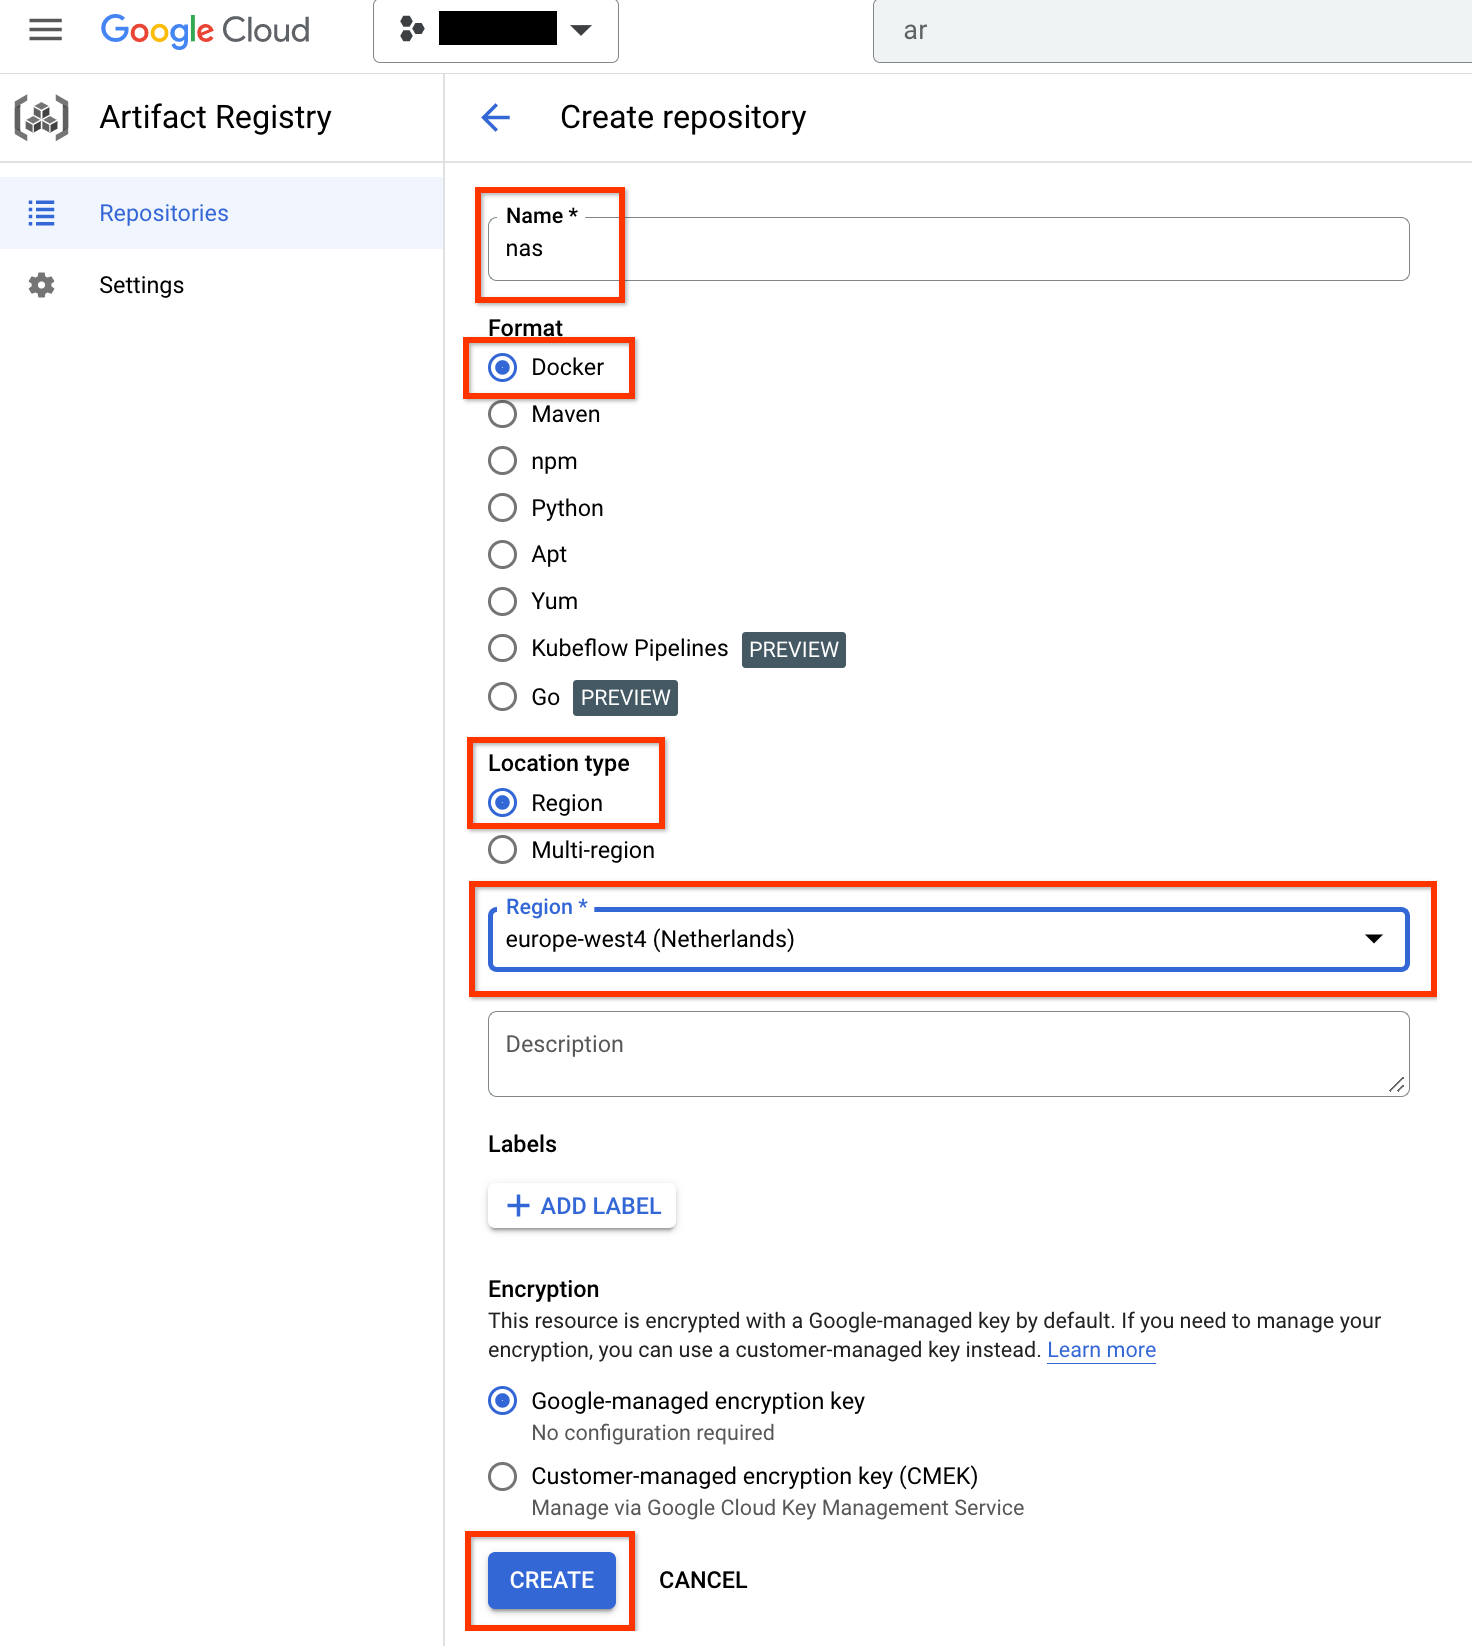Image resolution: width=1472 pixels, height=1646 pixels.
Task: Click the Name input field
Action: pyautogui.click(x=947, y=248)
